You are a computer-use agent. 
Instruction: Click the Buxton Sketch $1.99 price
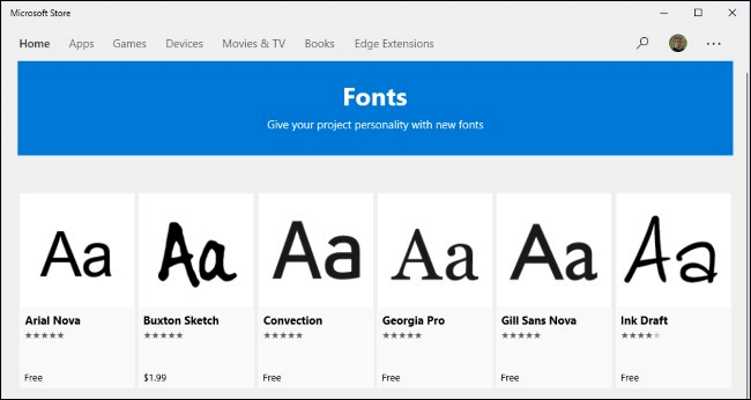click(x=154, y=378)
